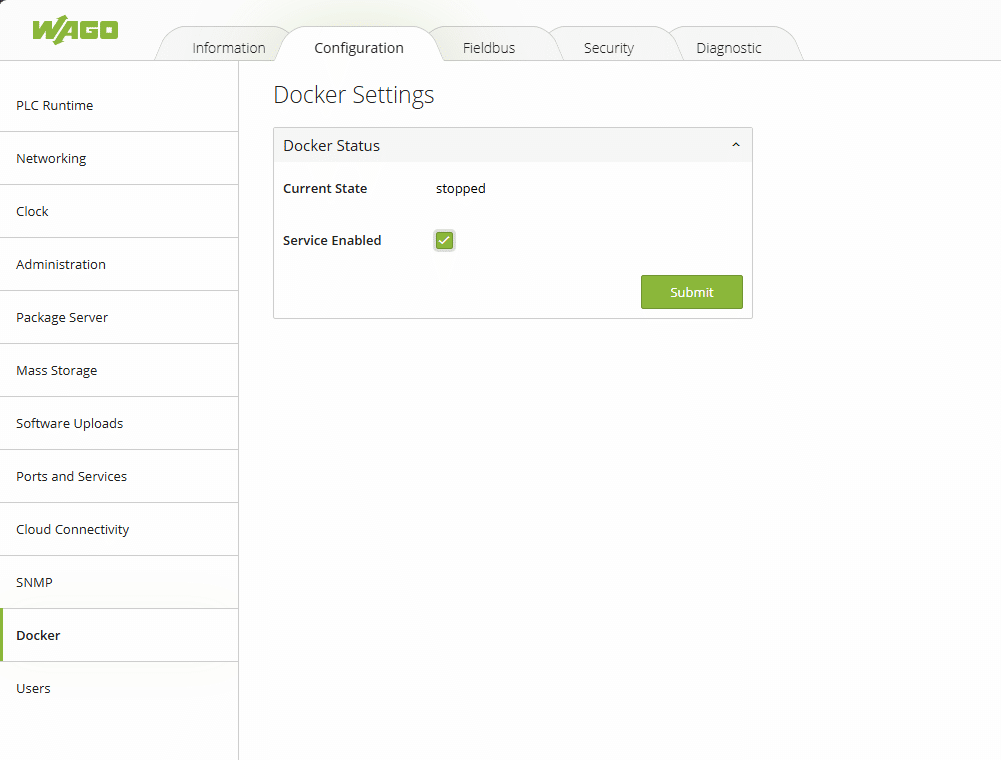The height and width of the screenshot is (760, 1001).
Task: Open the Users page
Action: pos(119,688)
